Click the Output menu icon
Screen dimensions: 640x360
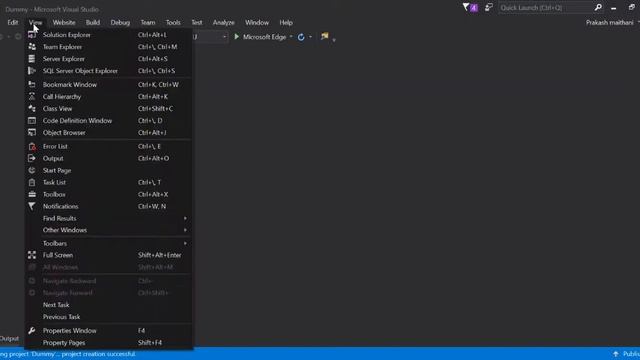tap(32, 158)
